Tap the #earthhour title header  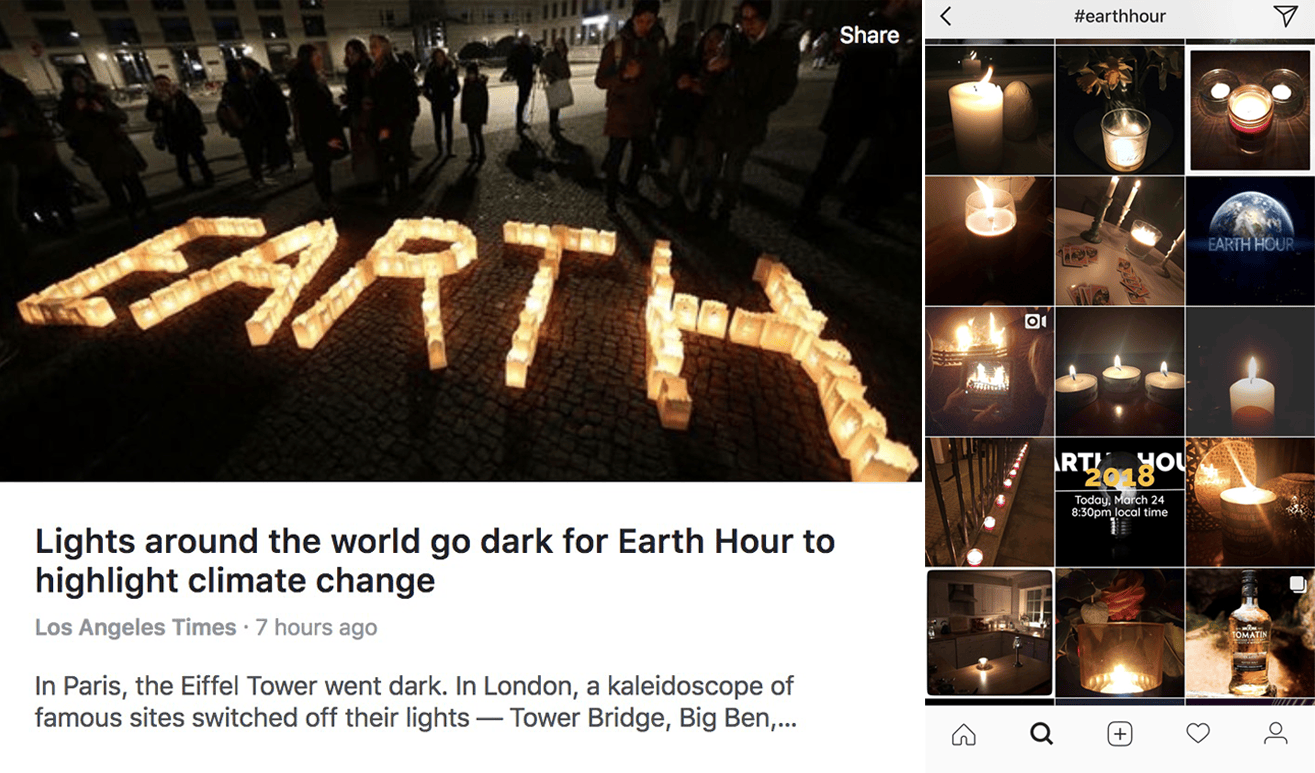tap(1119, 16)
